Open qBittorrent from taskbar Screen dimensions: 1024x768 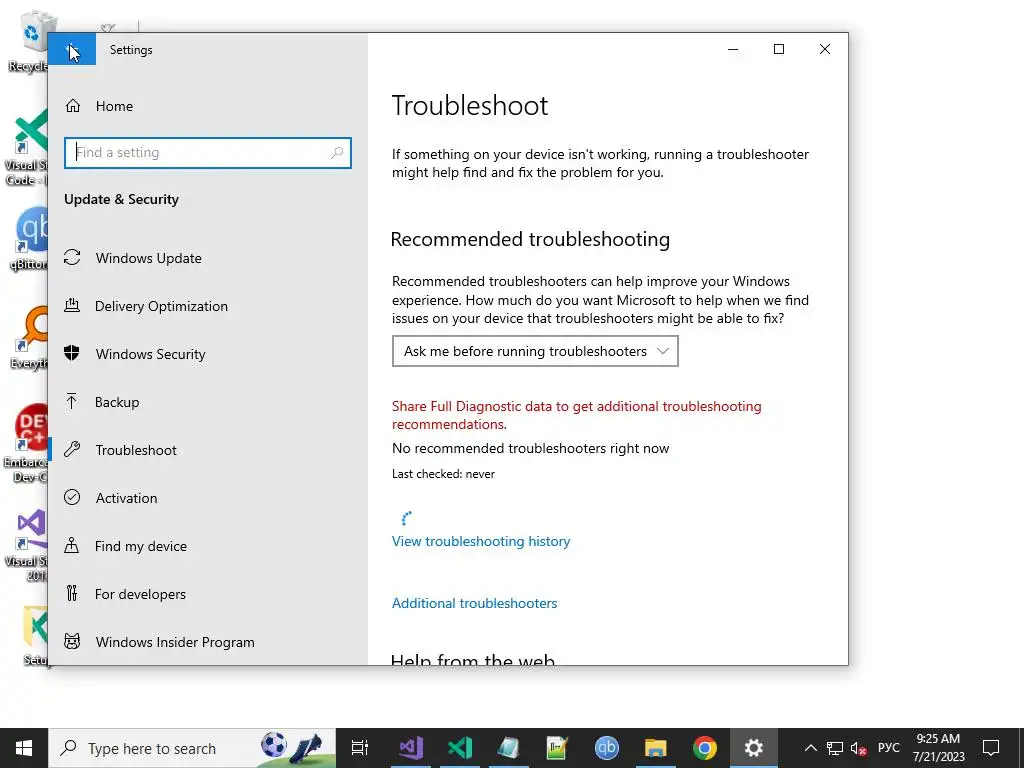click(x=607, y=748)
